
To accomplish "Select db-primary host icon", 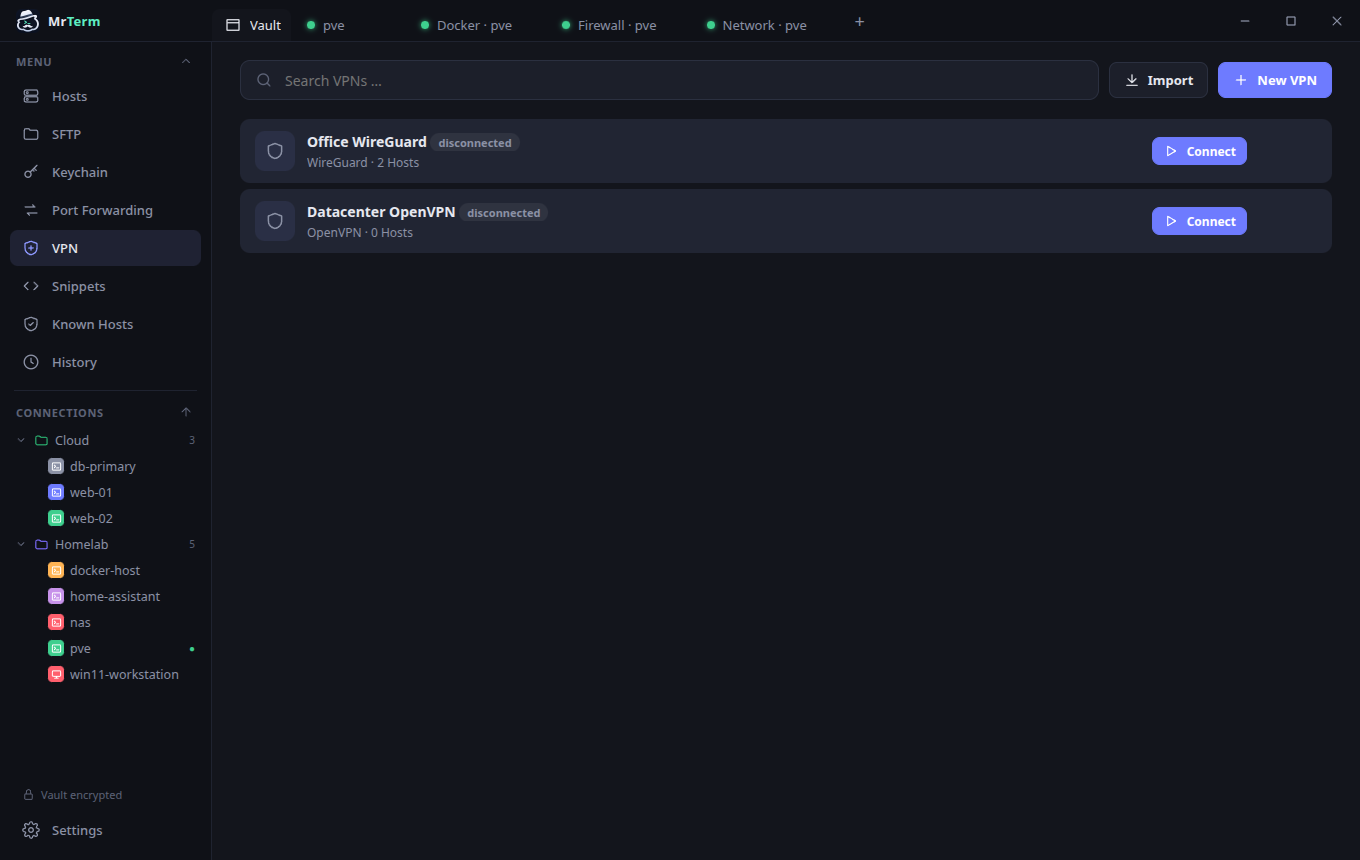I will coord(56,466).
